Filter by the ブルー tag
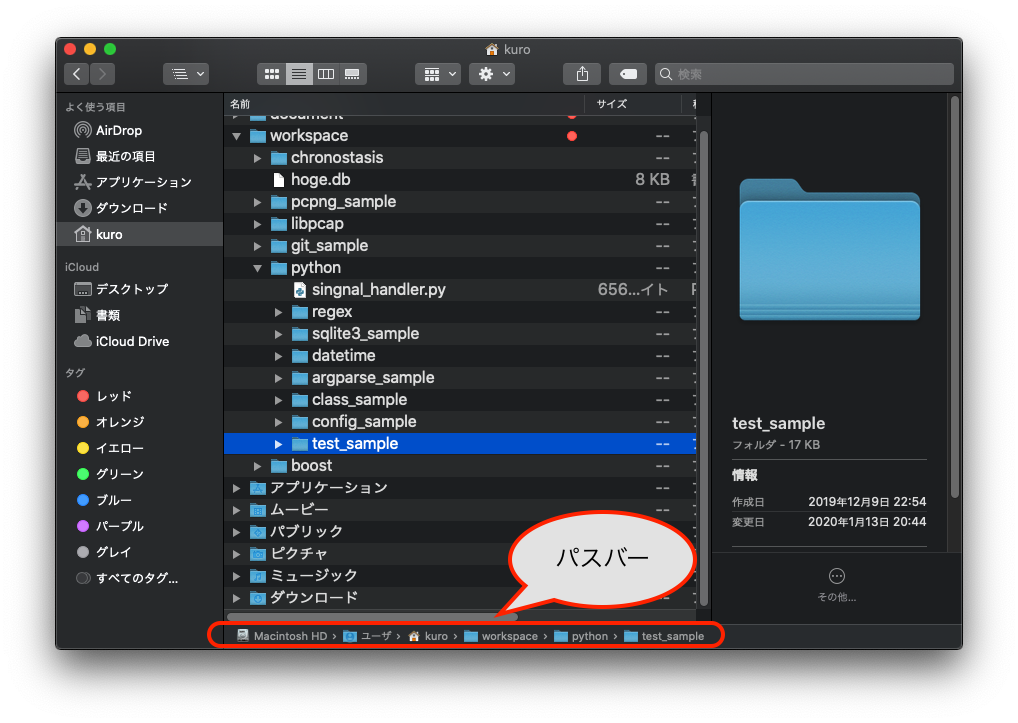This screenshot has width=1018, height=723. (139, 500)
